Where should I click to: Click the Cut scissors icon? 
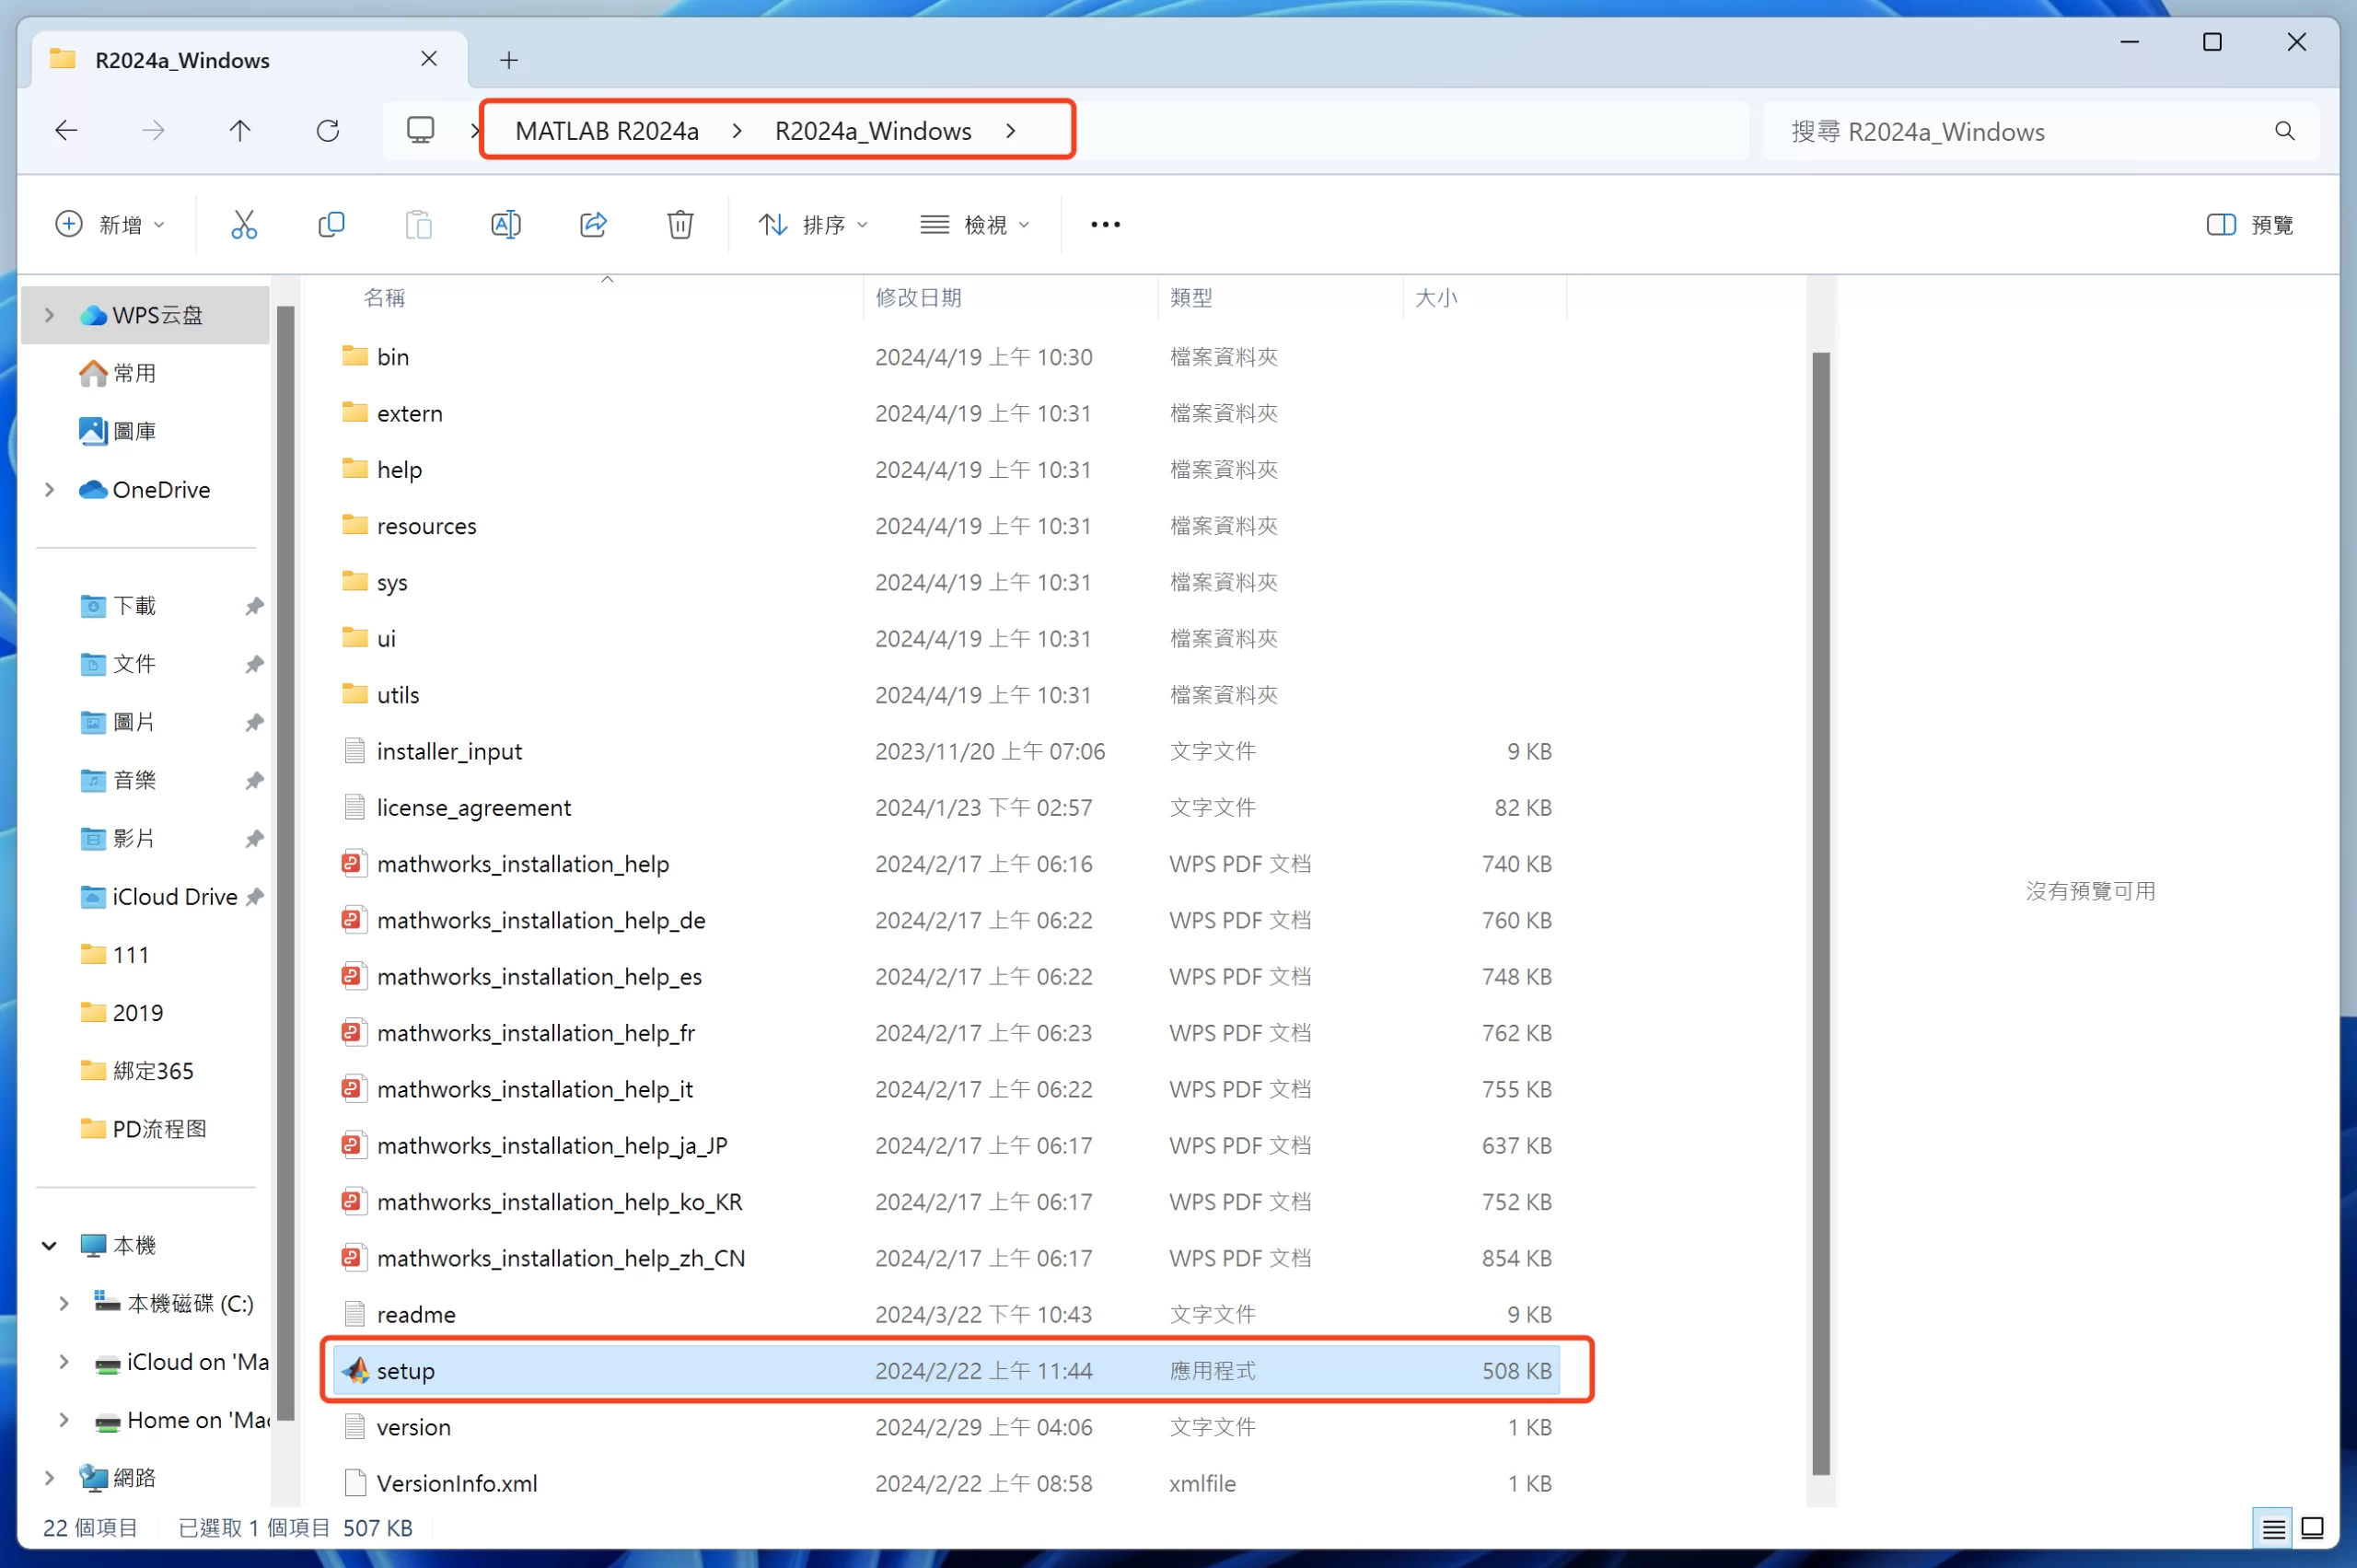(x=244, y=224)
